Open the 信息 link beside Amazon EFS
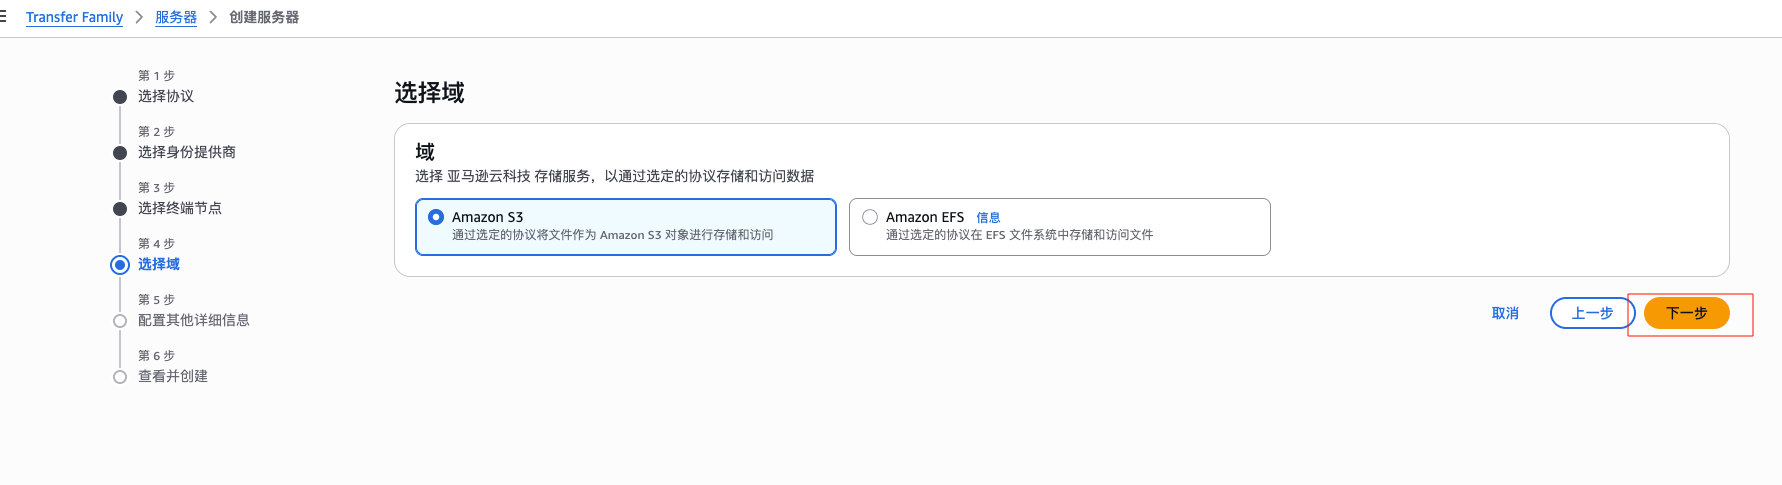Viewport: 1782px width, 485px height. [x=988, y=217]
